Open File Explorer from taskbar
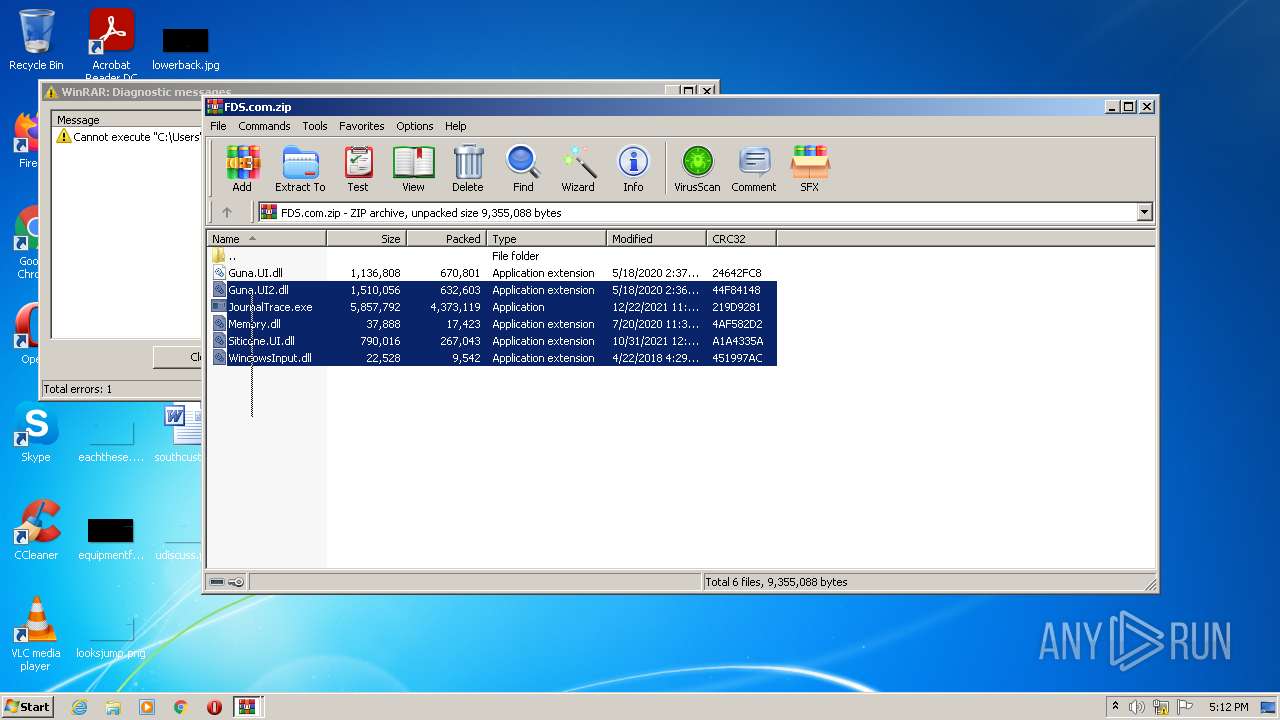 pos(113,707)
